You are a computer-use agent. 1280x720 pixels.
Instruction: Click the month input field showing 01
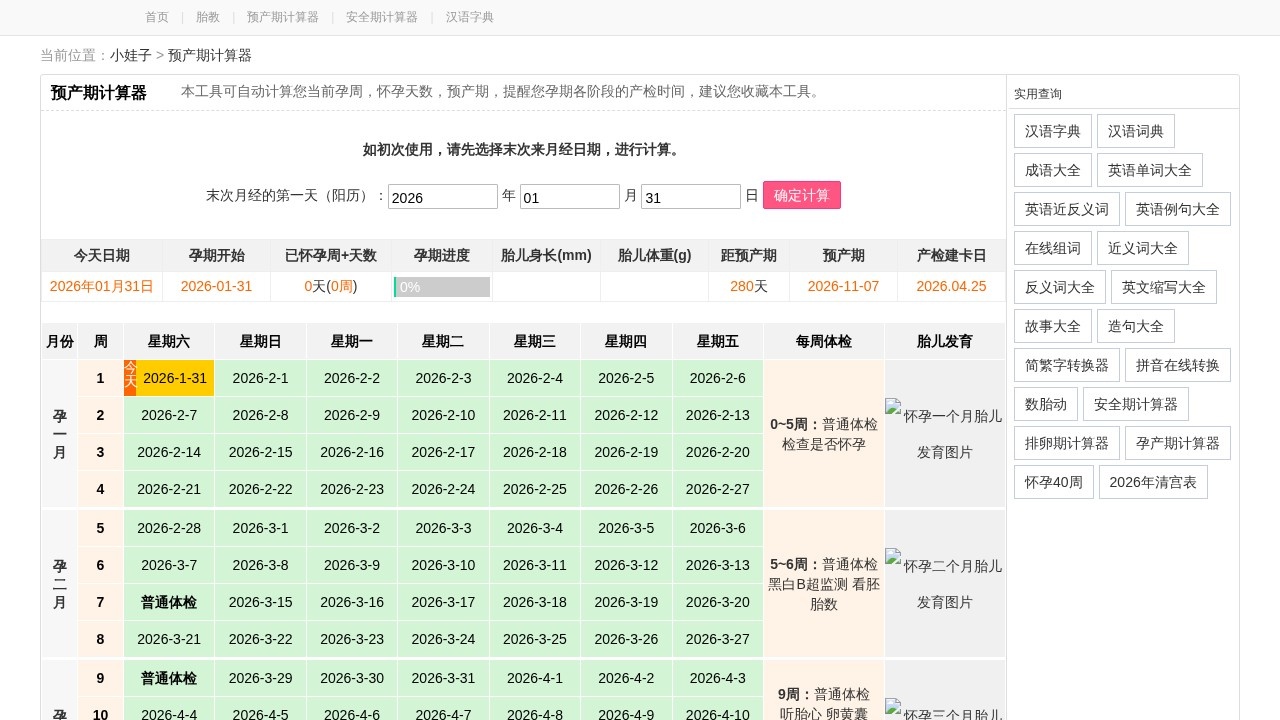coord(569,197)
